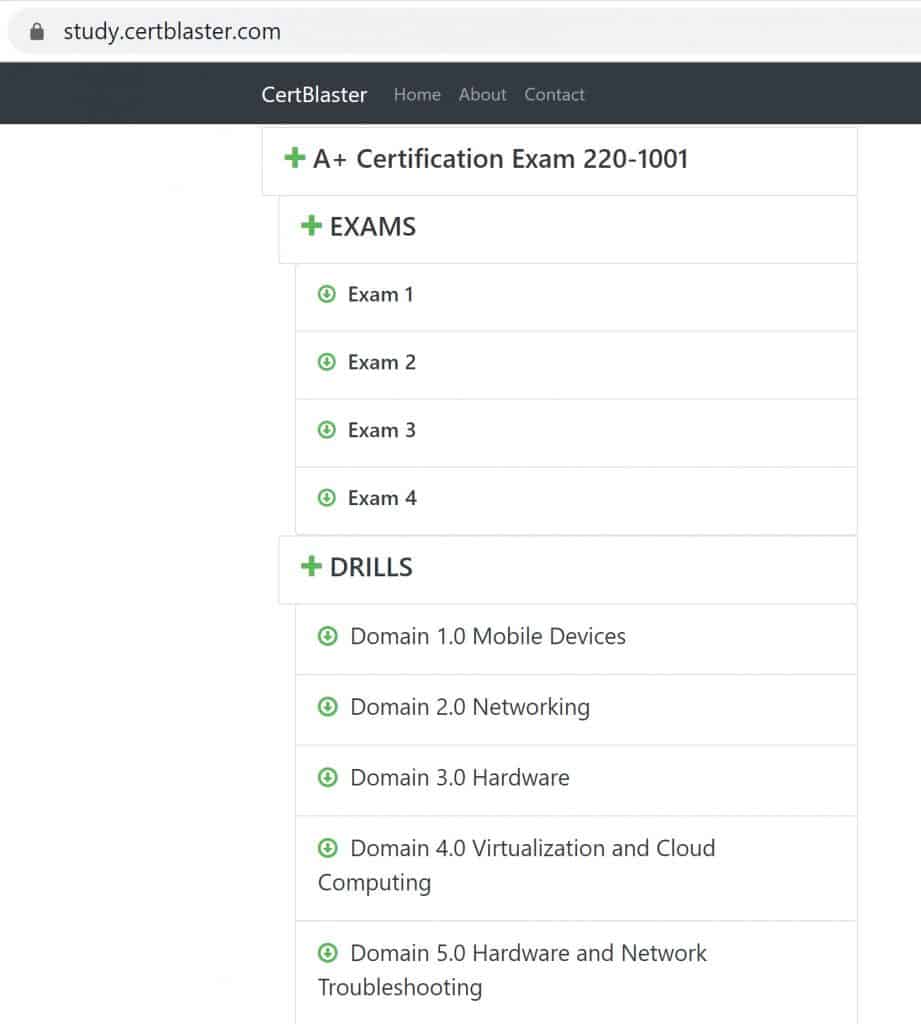Click the EXAMS section title
Viewport: 921px width, 1024px height.
tap(372, 227)
